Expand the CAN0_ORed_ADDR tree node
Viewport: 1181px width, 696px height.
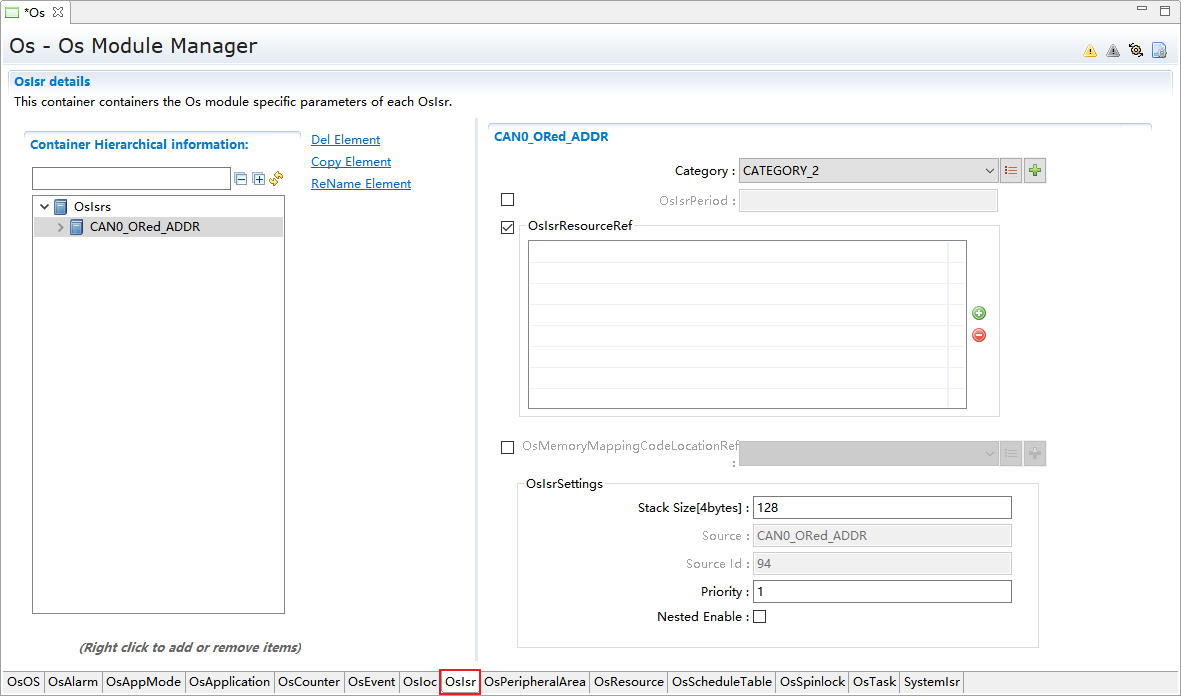coord(60,228)
